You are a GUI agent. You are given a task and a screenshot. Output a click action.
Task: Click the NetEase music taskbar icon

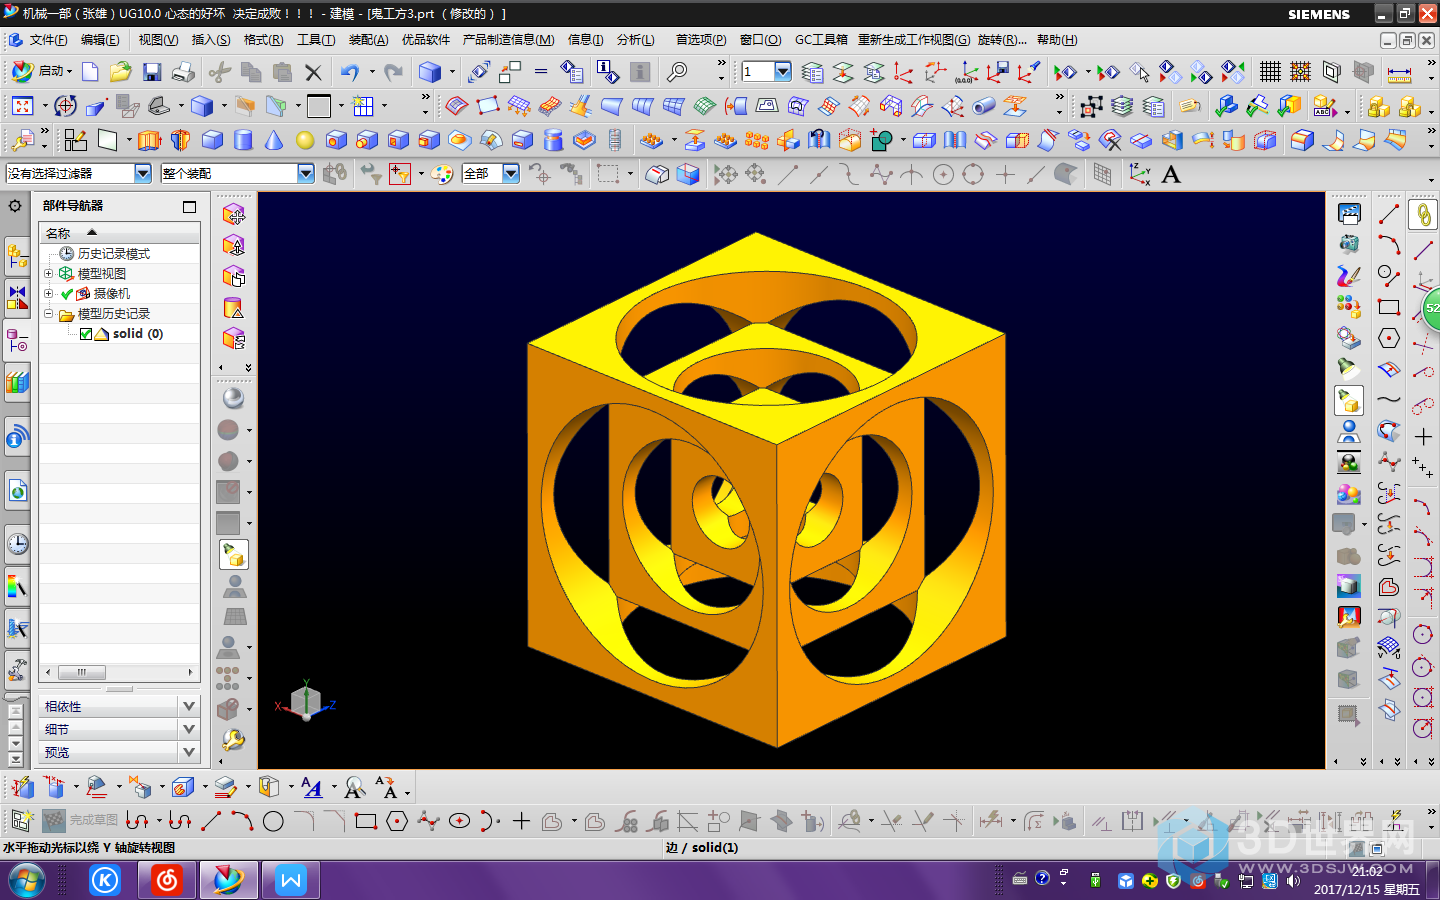(x=167, y=880)
